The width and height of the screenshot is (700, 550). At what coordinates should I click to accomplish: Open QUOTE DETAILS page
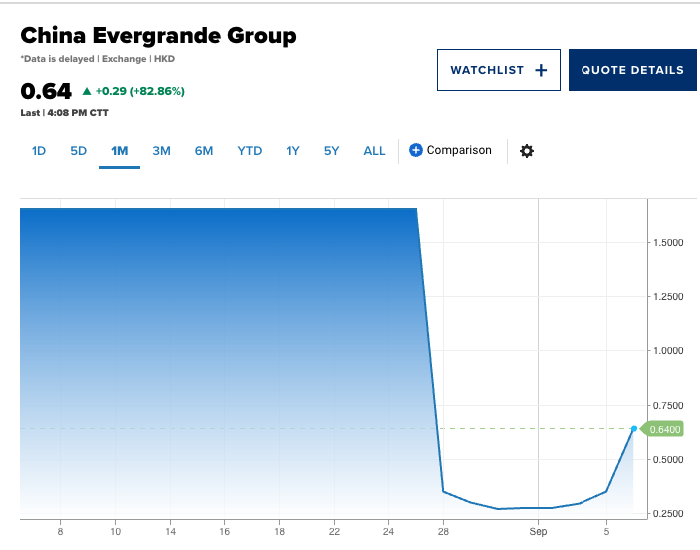(x=633, y=70)
